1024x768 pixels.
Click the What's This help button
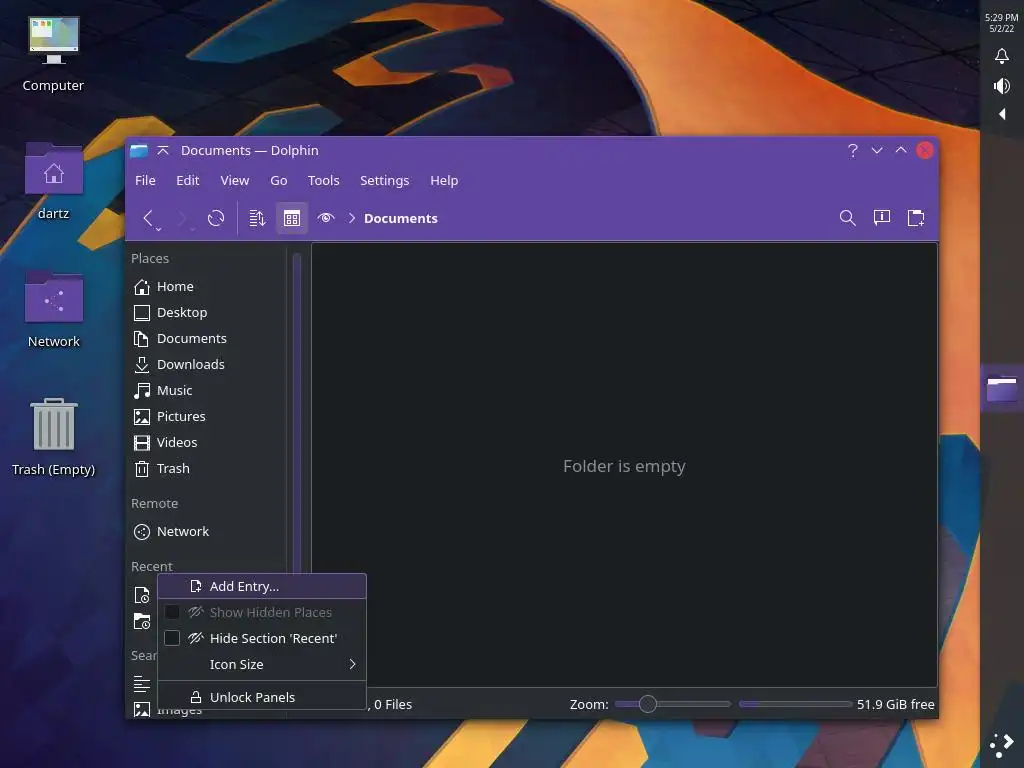(x=852, y=151)
